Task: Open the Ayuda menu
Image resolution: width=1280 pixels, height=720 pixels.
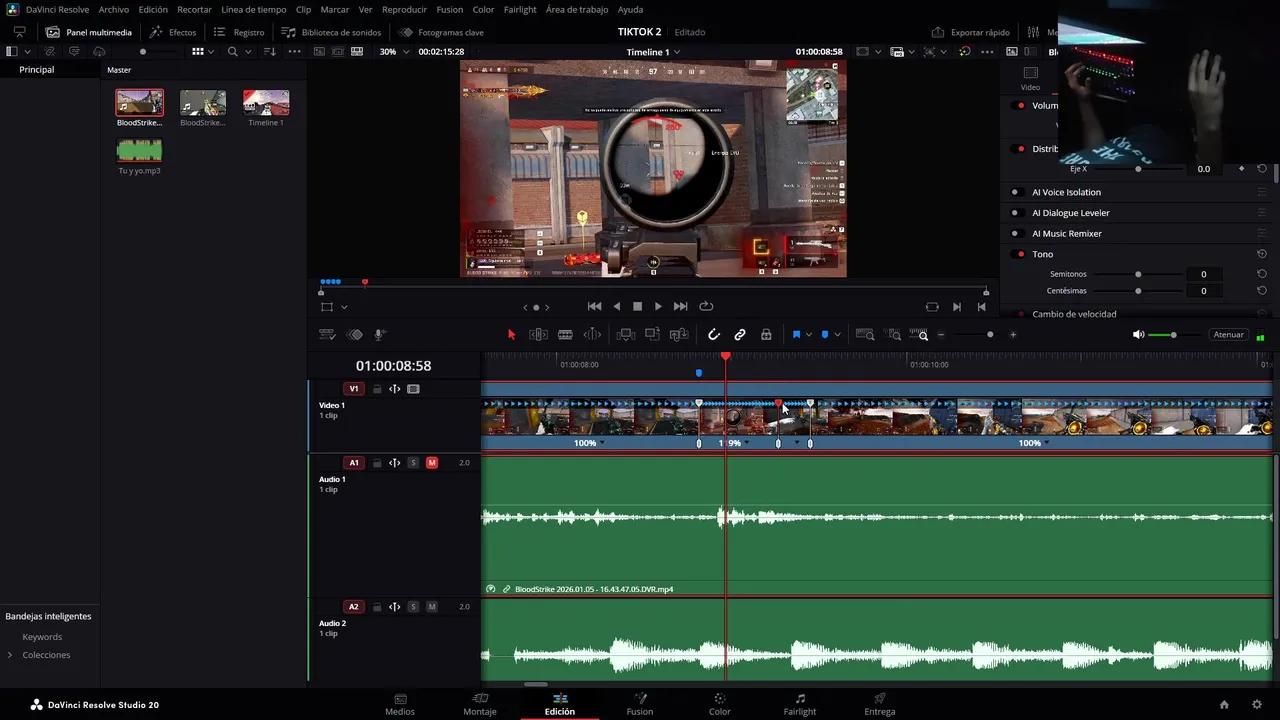Action: [x=630, y=9]
